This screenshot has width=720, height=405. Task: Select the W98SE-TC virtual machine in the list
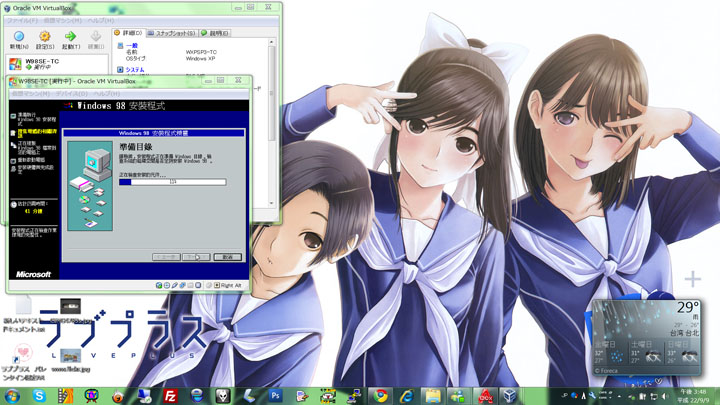coord(57,64)
